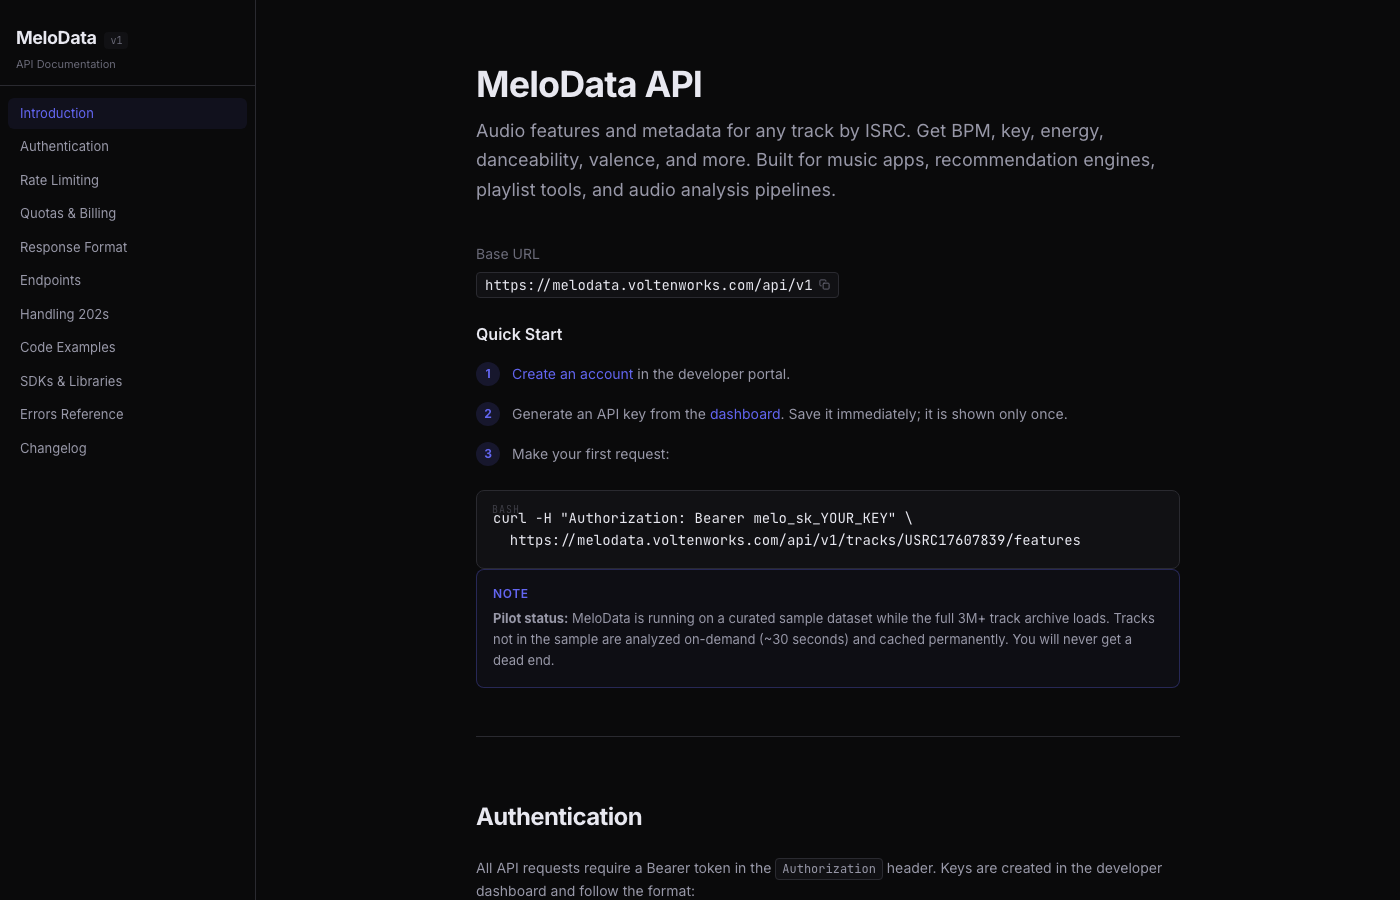
Task: Select Introduction in the sidebar navigation
Action: (x=57, y=113)
